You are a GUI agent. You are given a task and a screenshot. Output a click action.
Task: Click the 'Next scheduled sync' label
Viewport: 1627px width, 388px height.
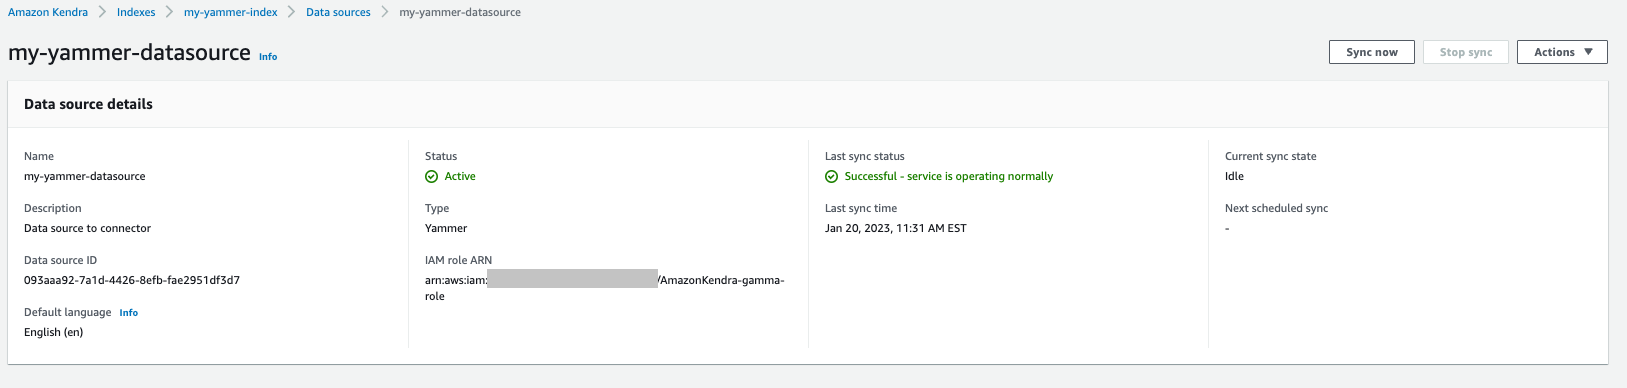click(1277, 208)
